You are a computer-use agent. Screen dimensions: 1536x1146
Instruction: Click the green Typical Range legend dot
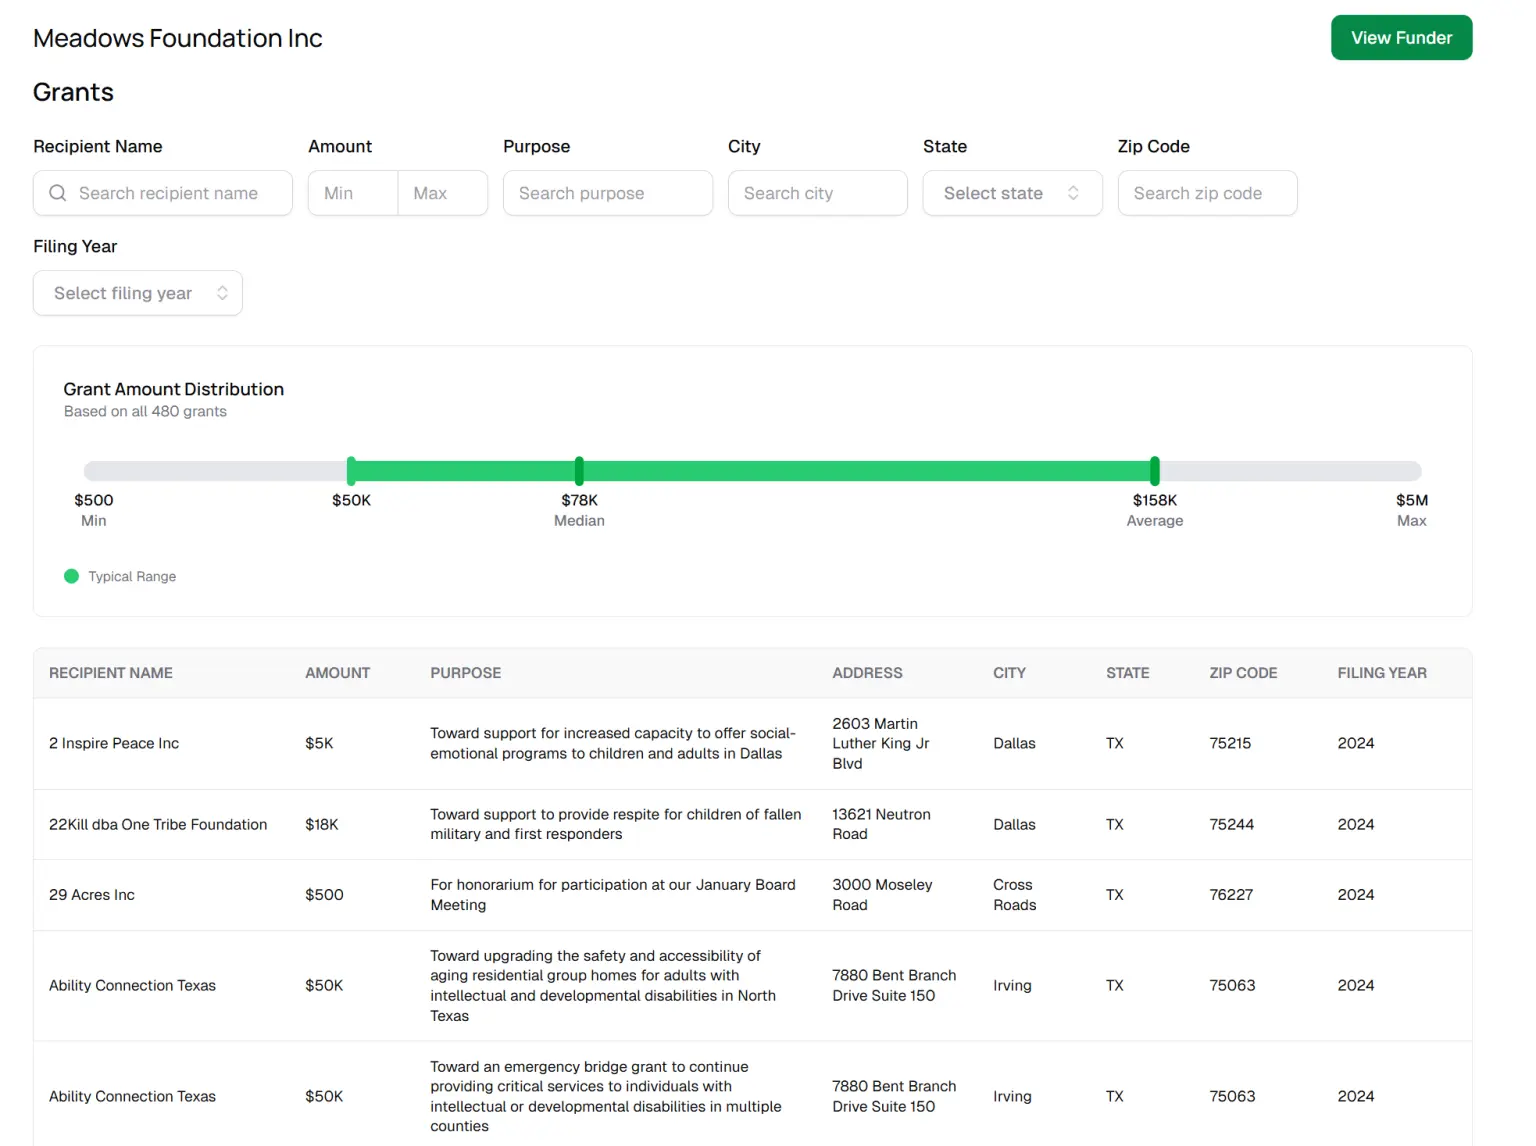coord(71,576)
